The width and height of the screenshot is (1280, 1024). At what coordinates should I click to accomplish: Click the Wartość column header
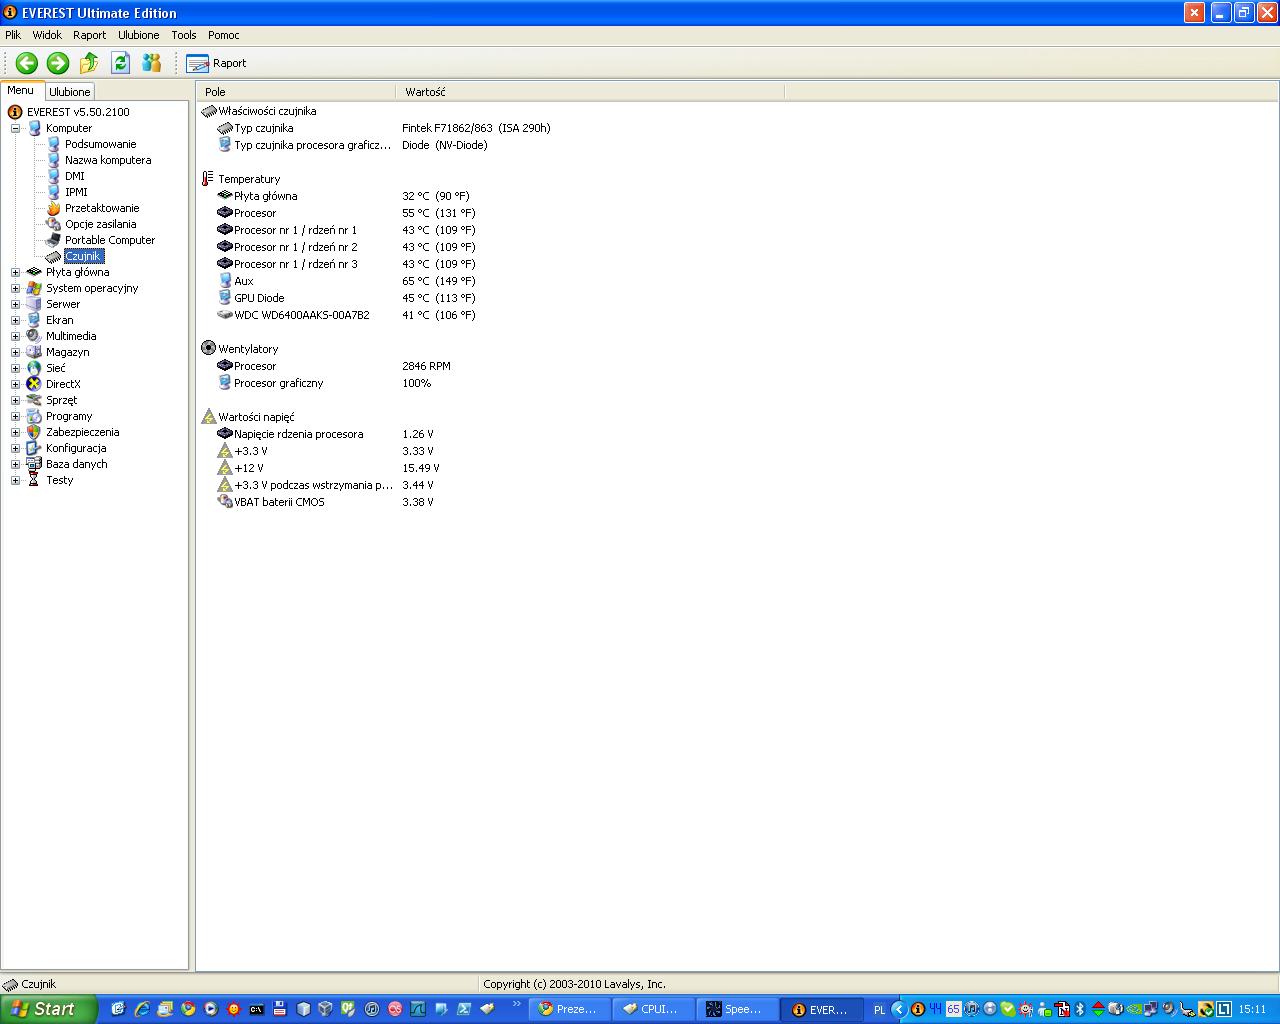click(590, 92)
